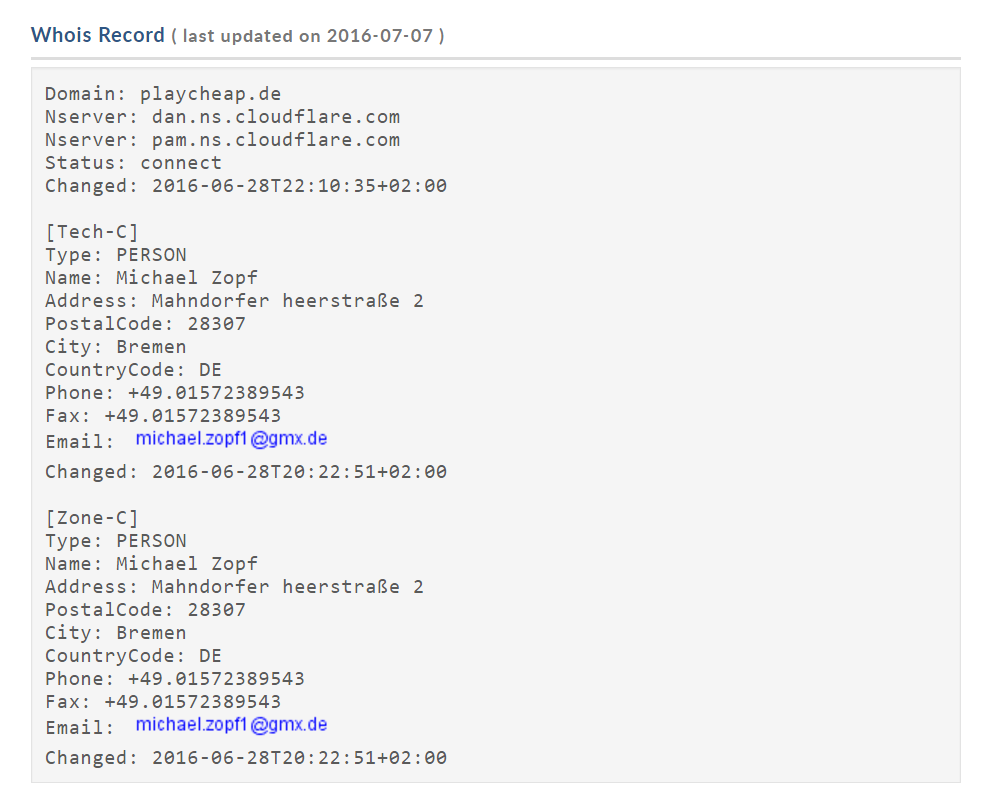999x810 pixels.
Task: Click the pam.ns.cloudflare.com nameserver line
Action: [222, 140]
